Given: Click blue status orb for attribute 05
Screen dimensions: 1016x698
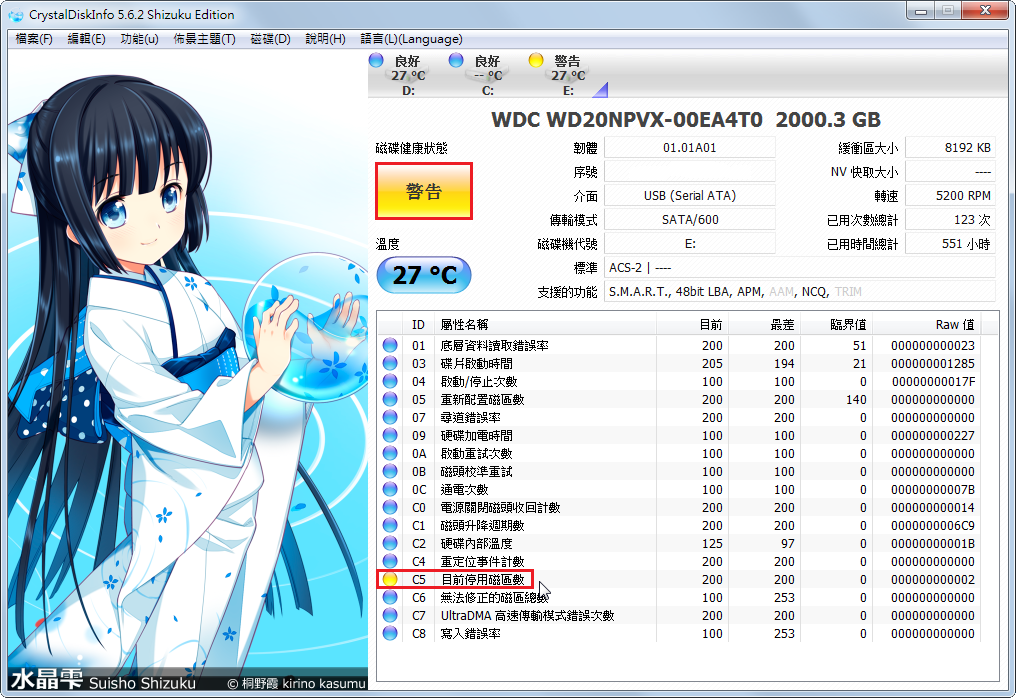Looking at the screenshot, I should (x=390, y=399).
